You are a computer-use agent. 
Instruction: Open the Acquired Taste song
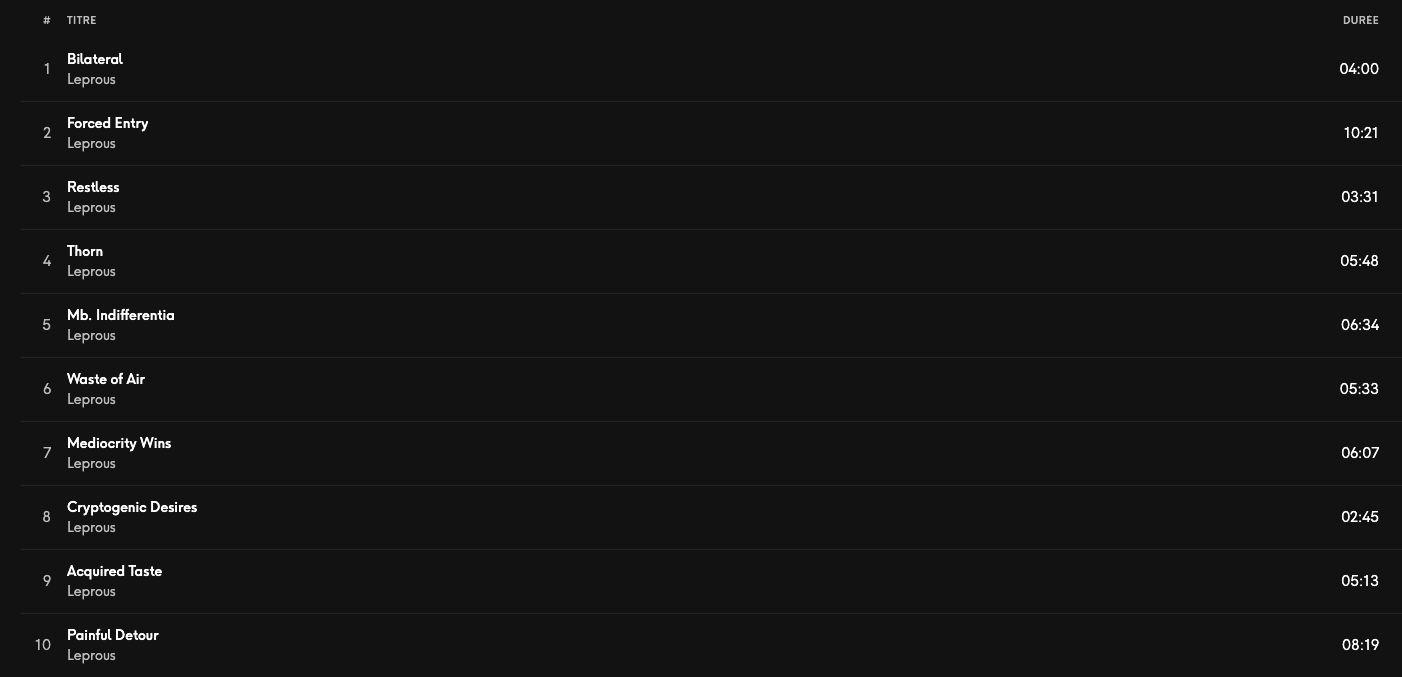pyautogui.click(x=114, y=571)
